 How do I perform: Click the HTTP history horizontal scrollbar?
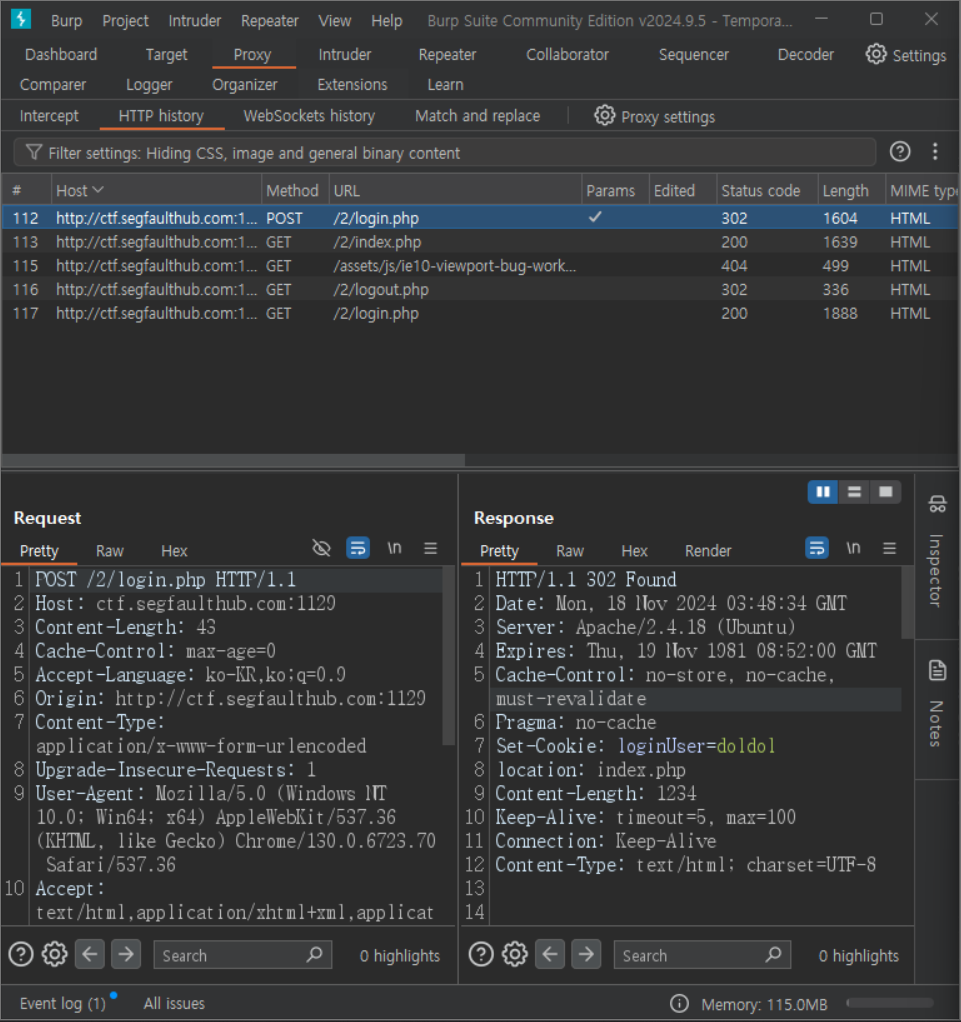click(x=233, y=460)
